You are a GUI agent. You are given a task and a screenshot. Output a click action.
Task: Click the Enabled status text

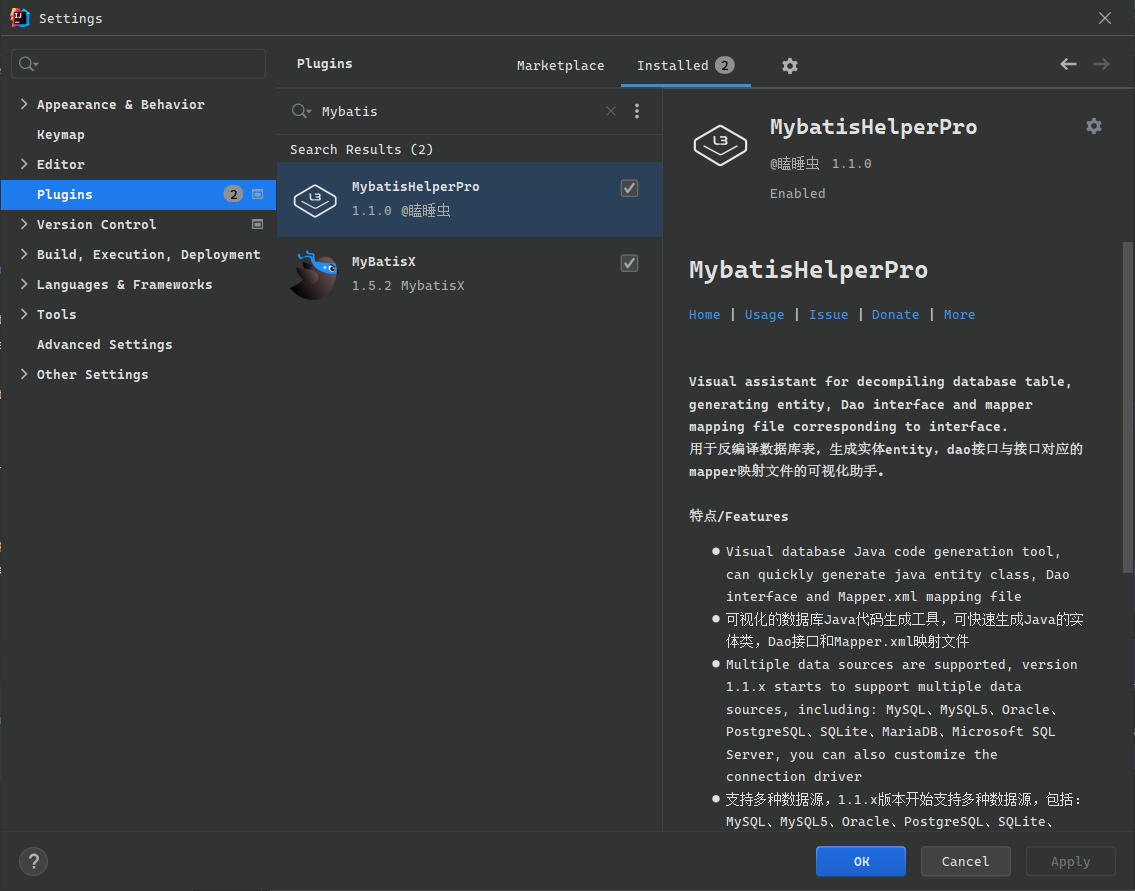click(797, 193)
